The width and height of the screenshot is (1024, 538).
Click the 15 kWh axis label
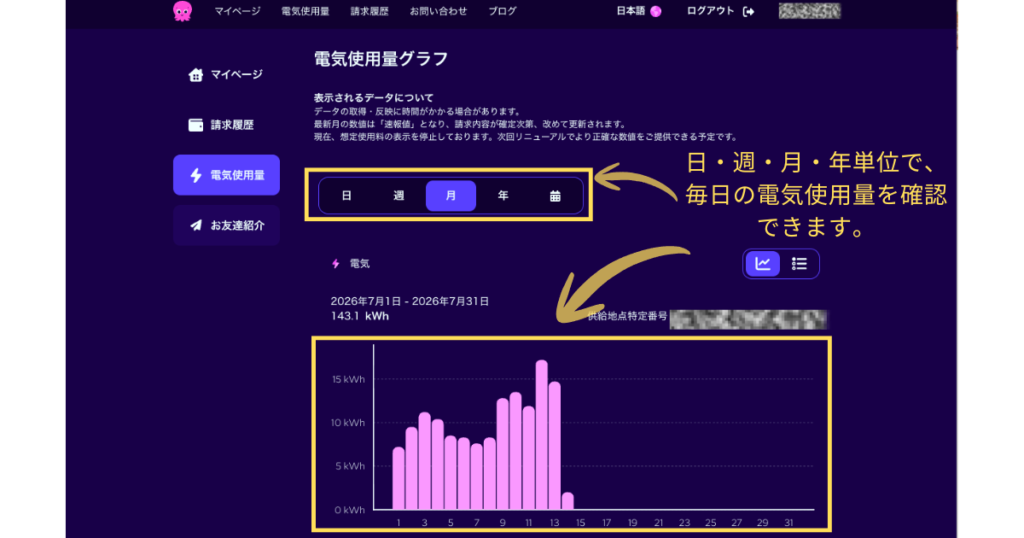click(x=348, y=379)
